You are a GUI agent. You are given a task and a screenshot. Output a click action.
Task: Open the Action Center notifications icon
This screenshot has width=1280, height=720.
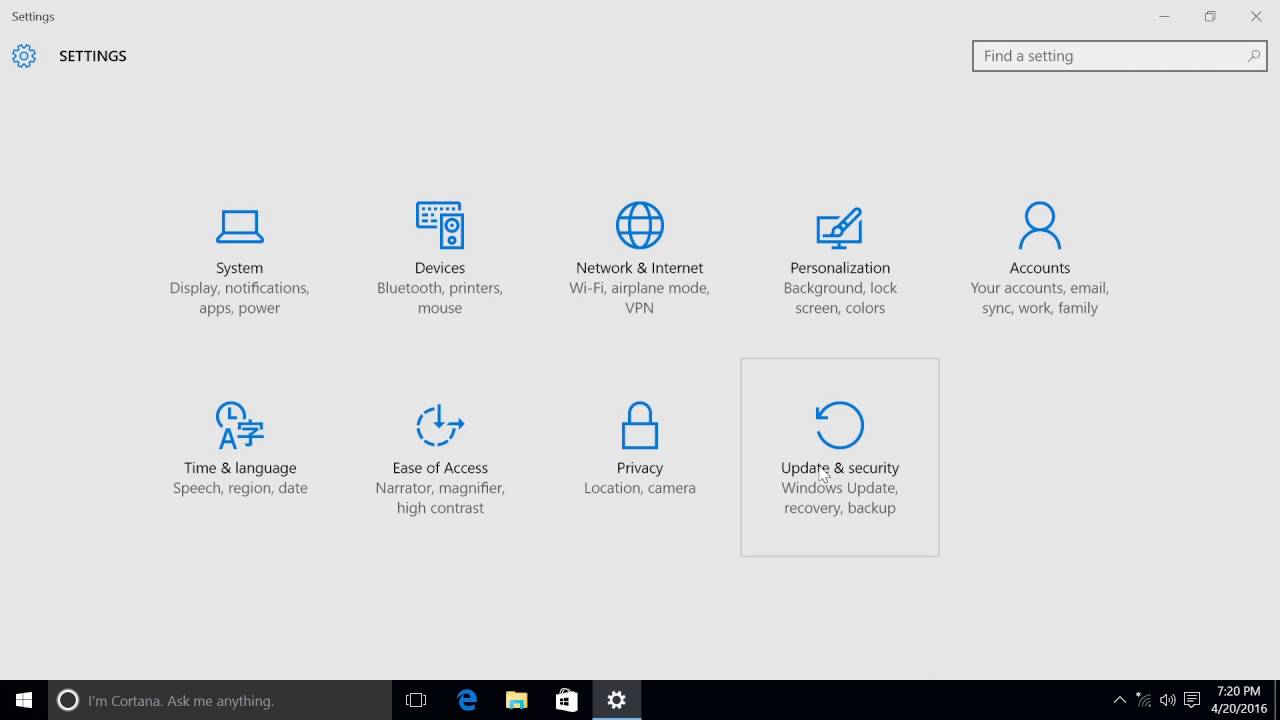[1192, 700]
